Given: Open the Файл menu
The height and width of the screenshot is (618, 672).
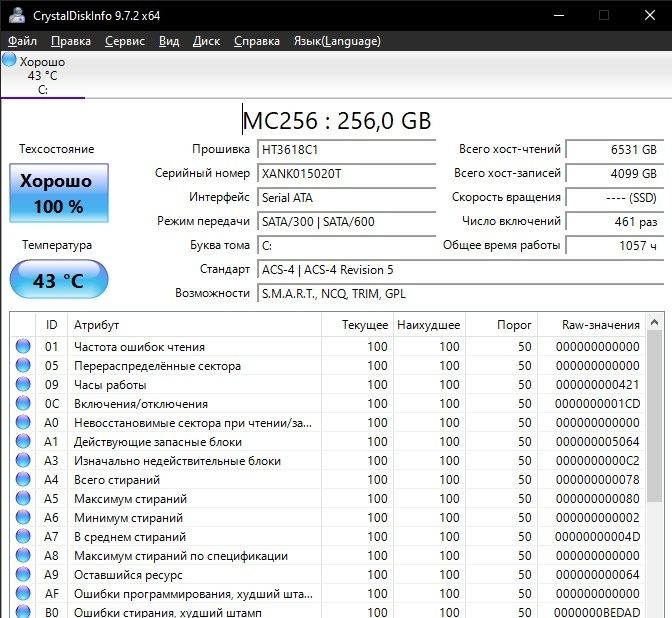Looking at the screenshot, I should 22,41.
